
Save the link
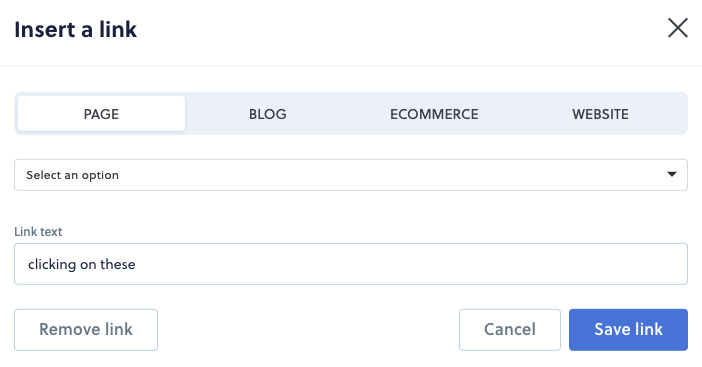pyautogui.click(x=628, y=330)
